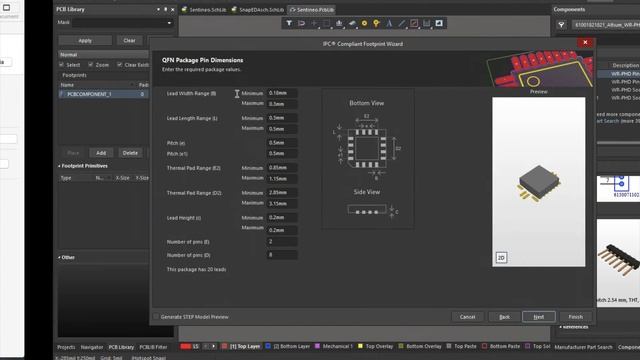The width and height of the screenshot is (640, 360).
Task: Open the LS layer set menu
Action: click(x=196, y=346)
